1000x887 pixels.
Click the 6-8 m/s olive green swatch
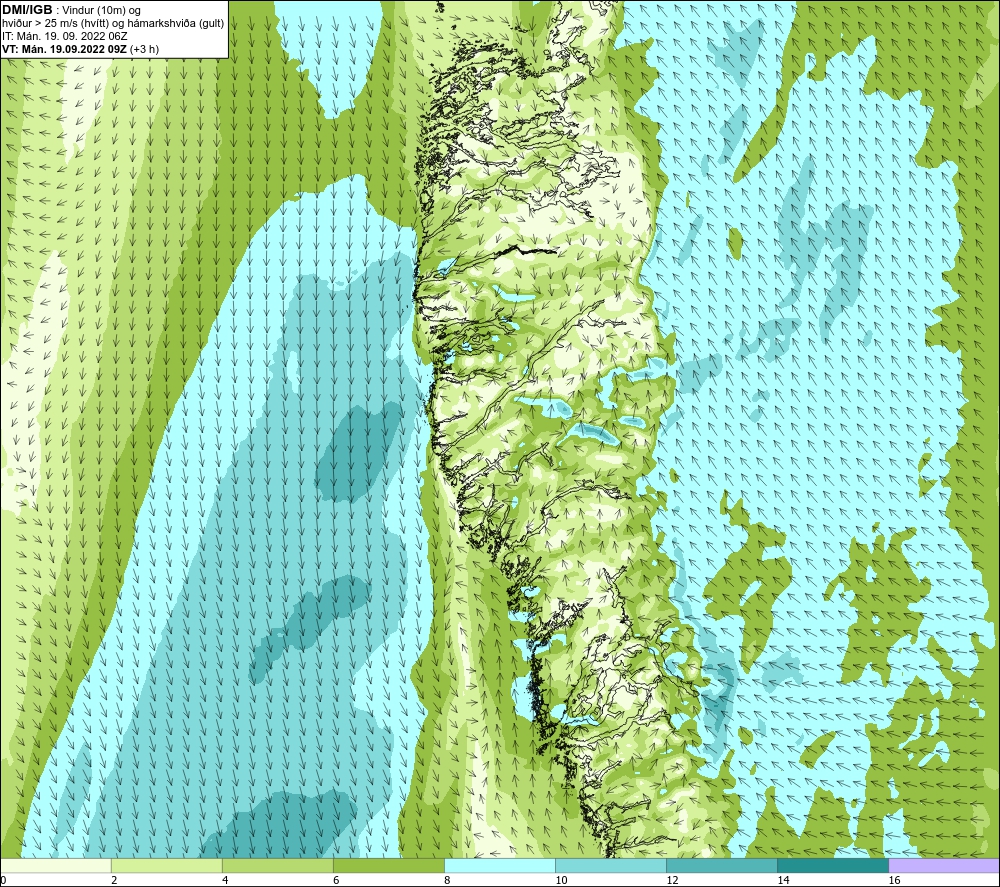[x=388, y=865]
